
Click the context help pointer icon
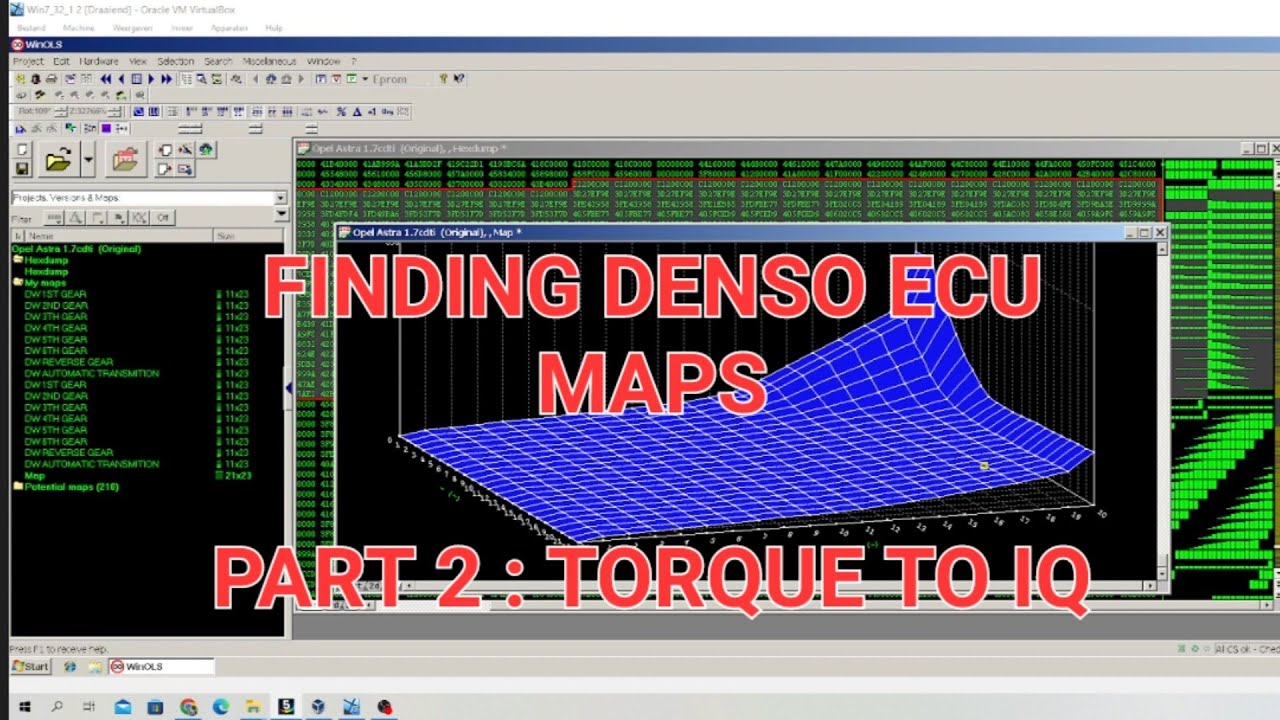pyautogui.click(x=458, y=79)
